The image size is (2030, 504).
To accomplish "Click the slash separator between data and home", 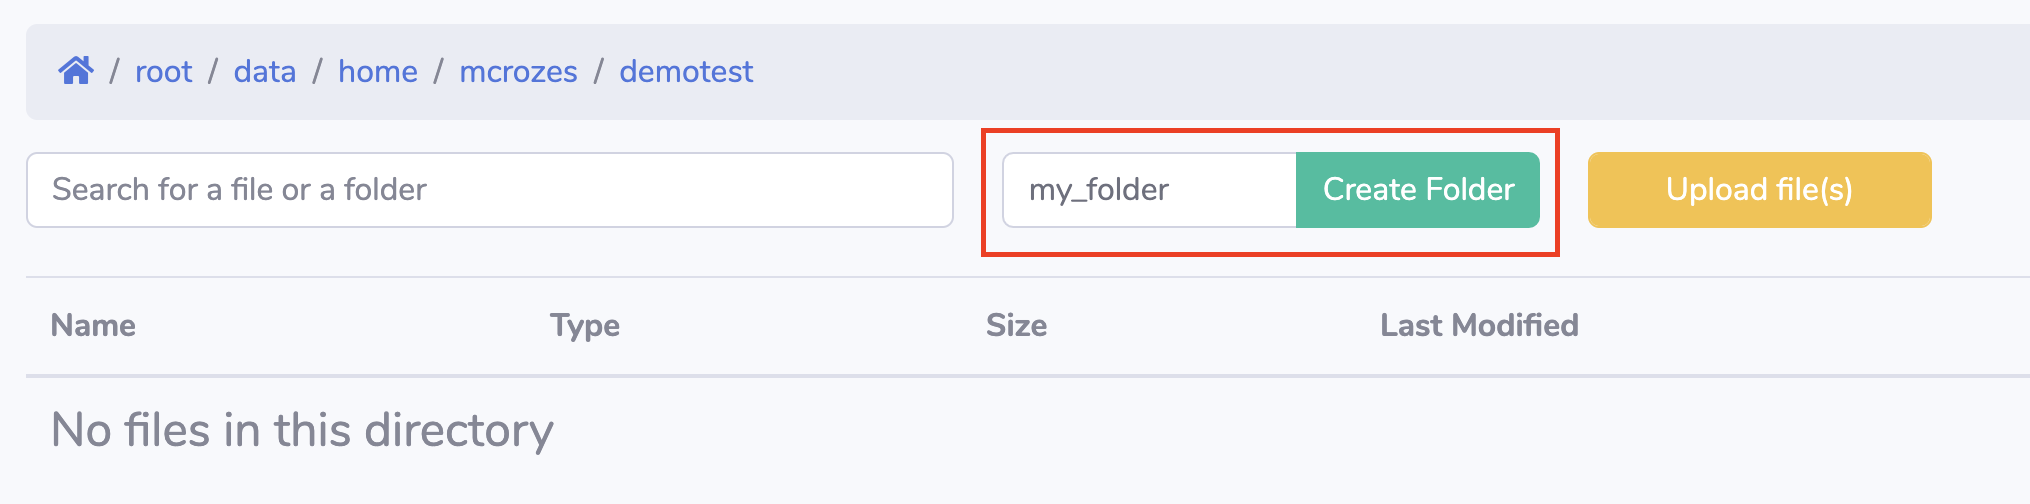I will (x=317, y=72).
